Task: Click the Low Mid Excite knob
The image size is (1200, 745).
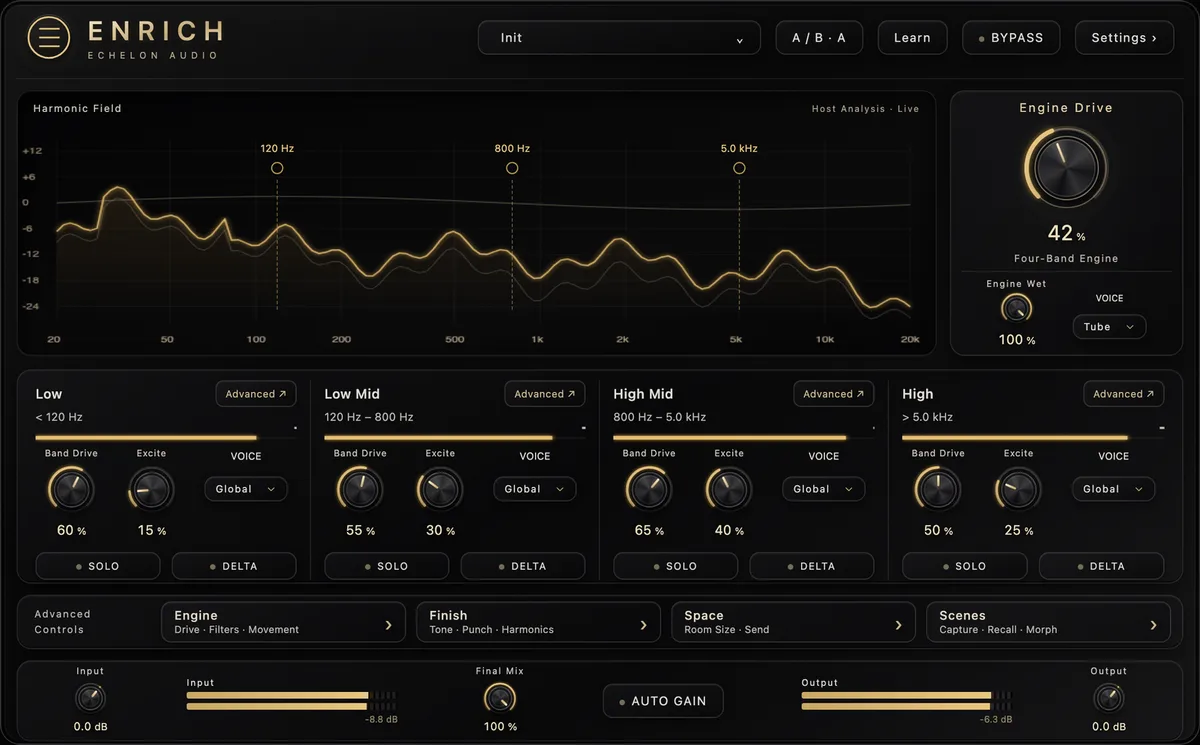Action: pos(440,490)
